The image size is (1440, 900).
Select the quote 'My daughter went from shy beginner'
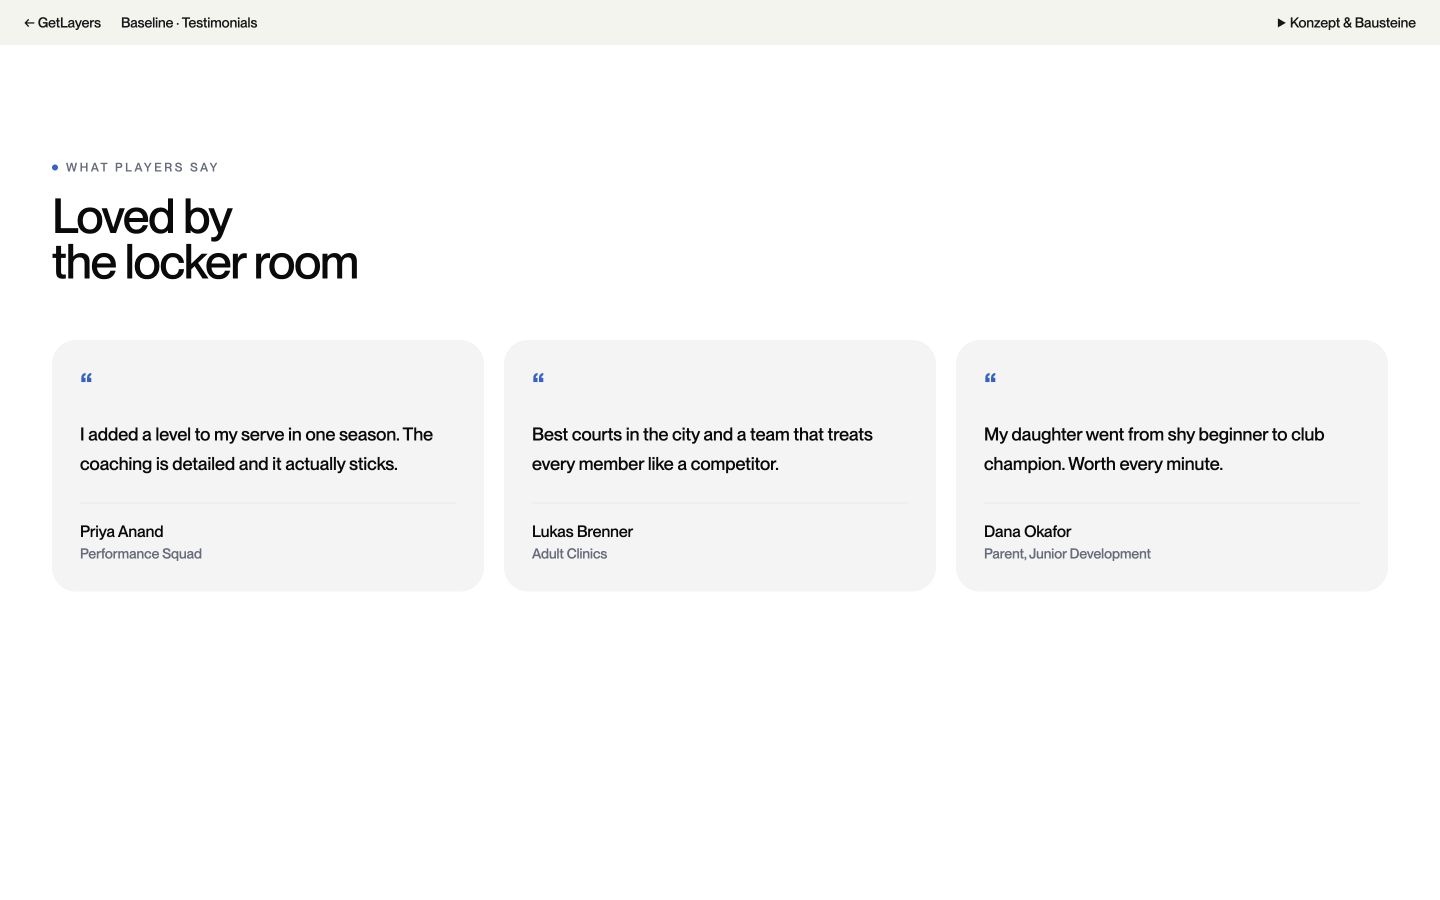(x=1154, y=449)
